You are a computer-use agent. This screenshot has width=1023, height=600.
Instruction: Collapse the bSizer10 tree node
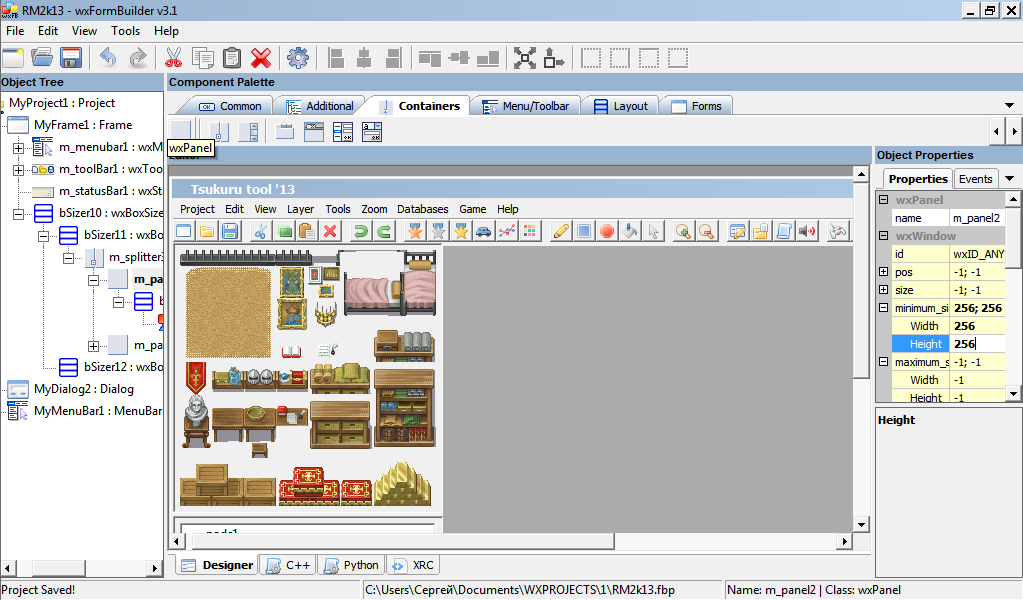(18, 214)
